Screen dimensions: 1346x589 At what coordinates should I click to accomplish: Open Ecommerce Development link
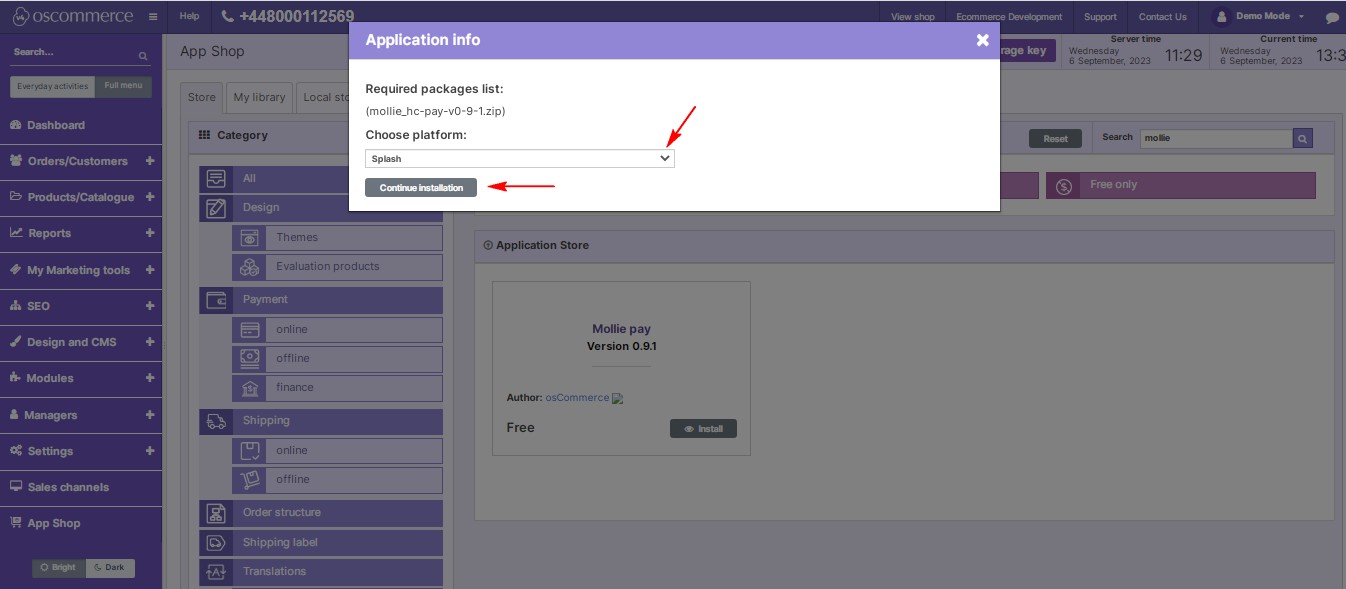coord(1009,17)
